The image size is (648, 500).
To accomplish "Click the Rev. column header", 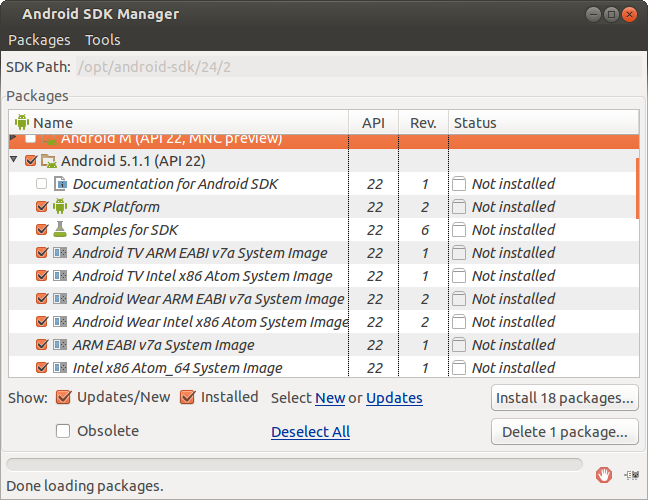I will click(x=423, y=122).
